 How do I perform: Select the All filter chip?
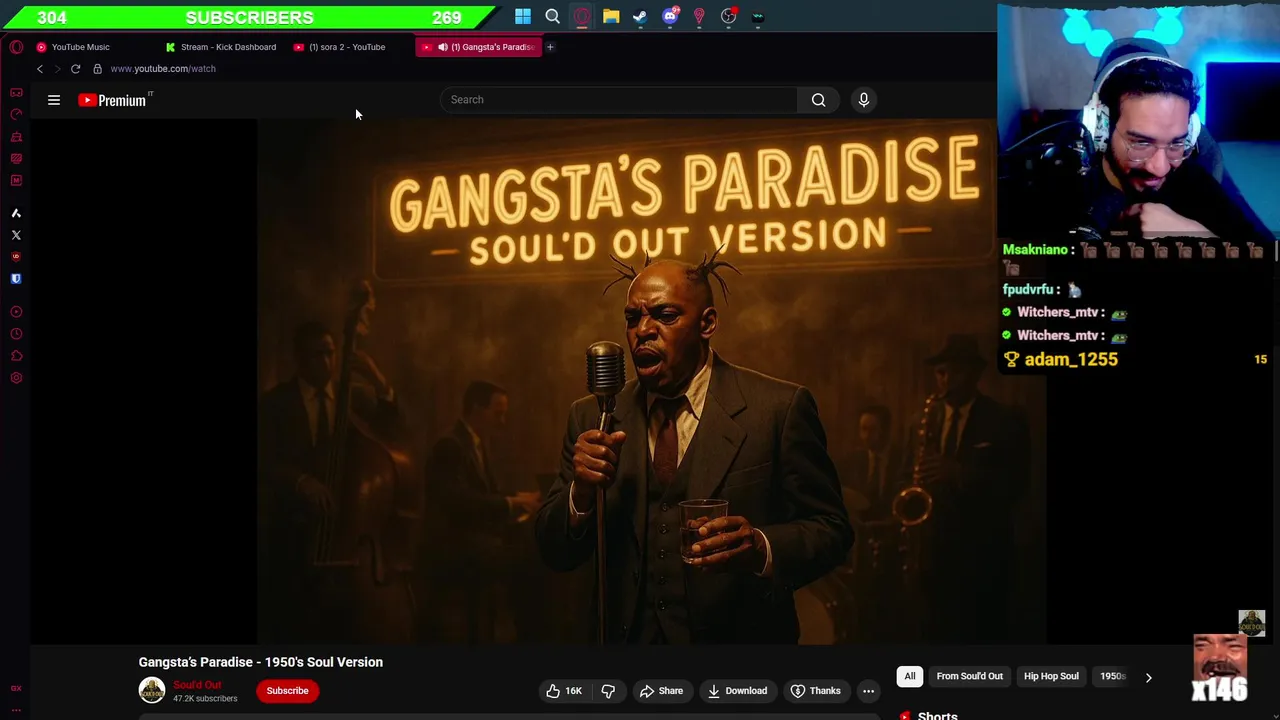pos(910,677)
